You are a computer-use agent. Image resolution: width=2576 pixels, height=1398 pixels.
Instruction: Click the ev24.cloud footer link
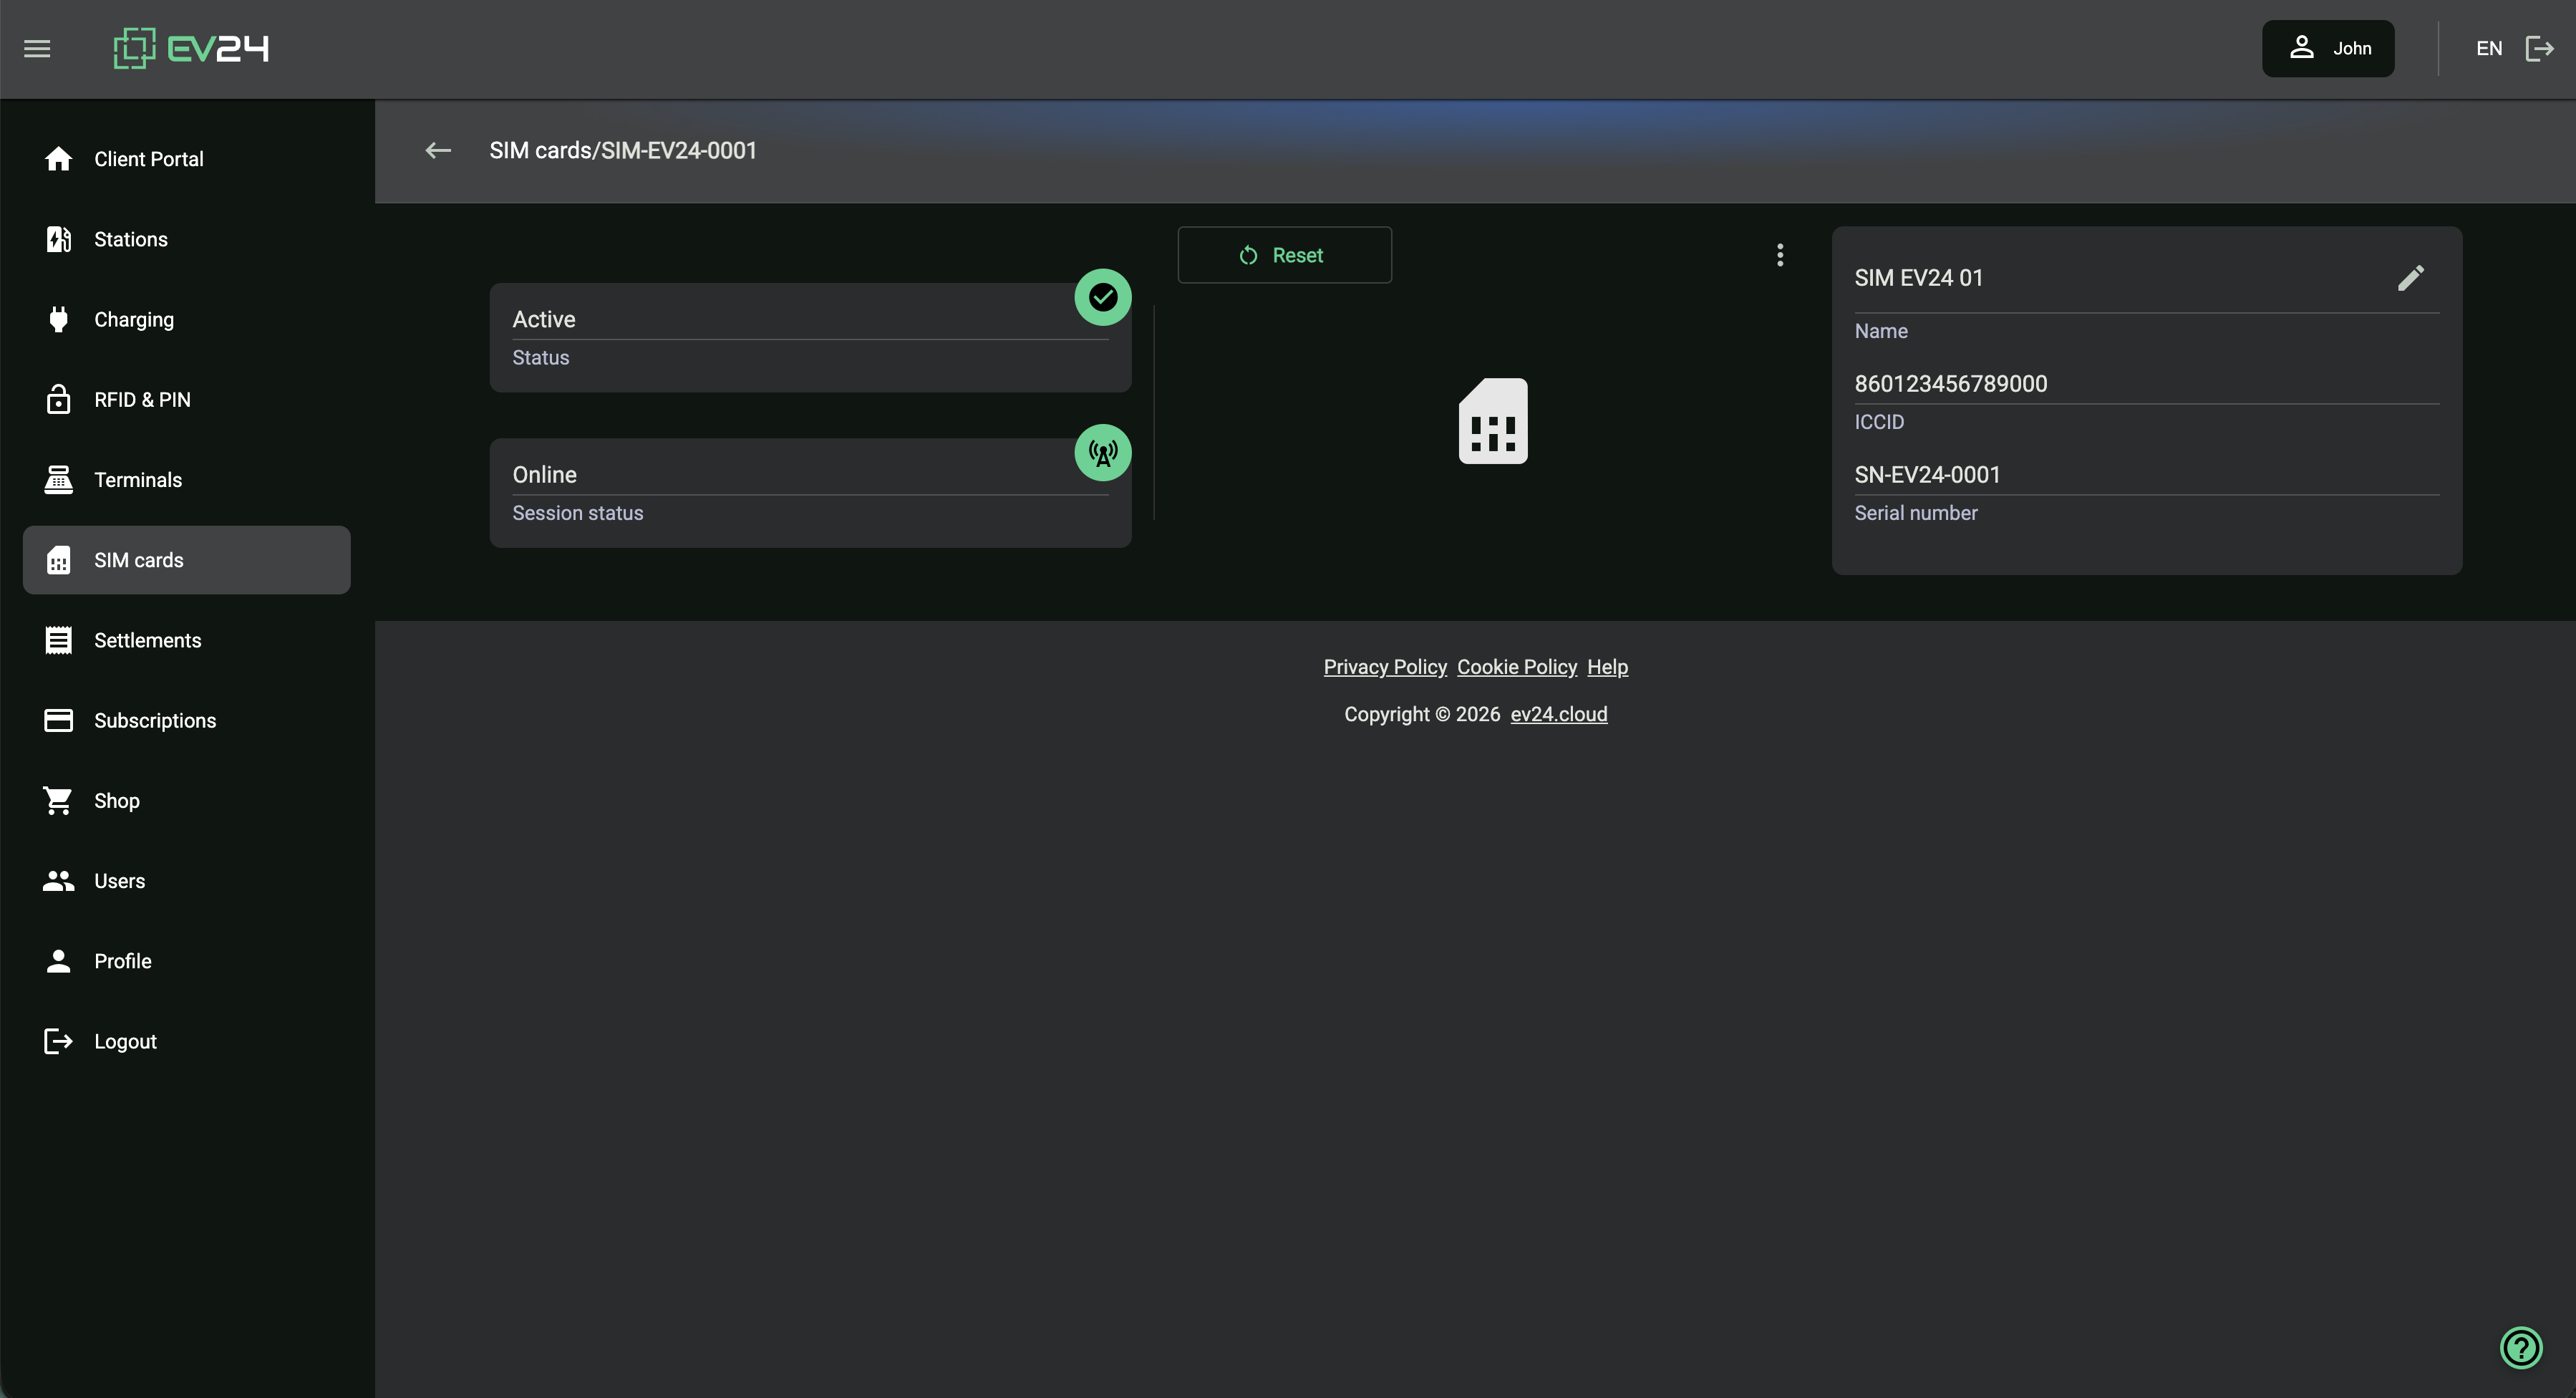1558,714
